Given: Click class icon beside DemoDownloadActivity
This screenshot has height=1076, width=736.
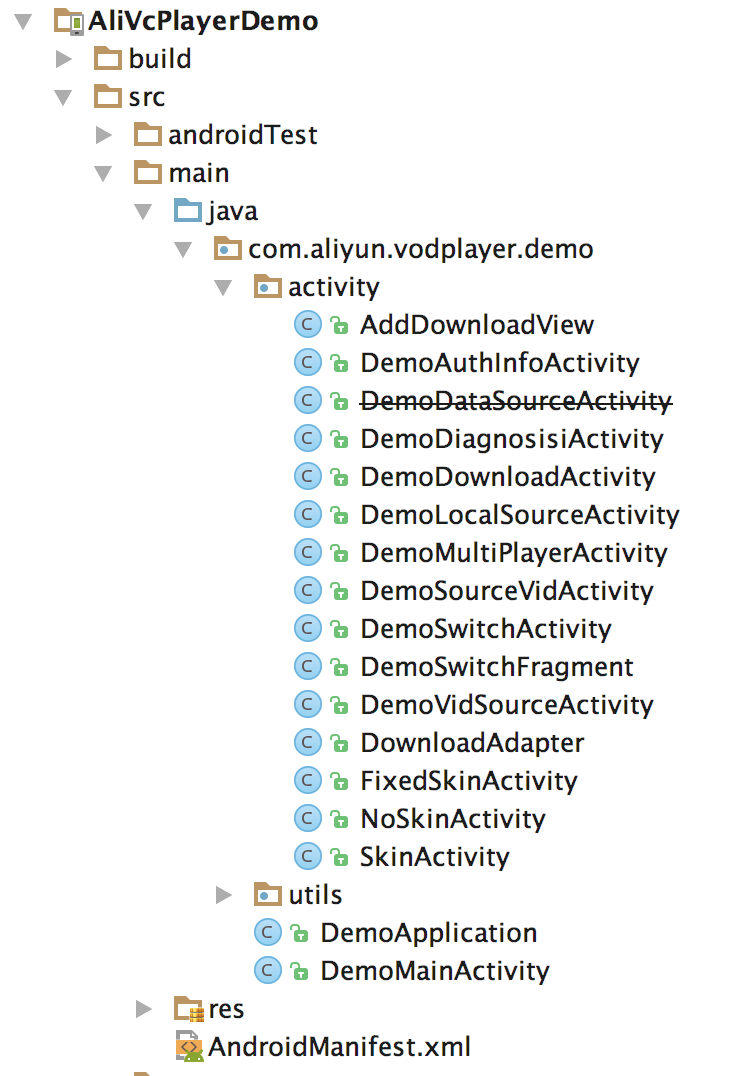Looking at the screenshot, I should coord(308,476).
